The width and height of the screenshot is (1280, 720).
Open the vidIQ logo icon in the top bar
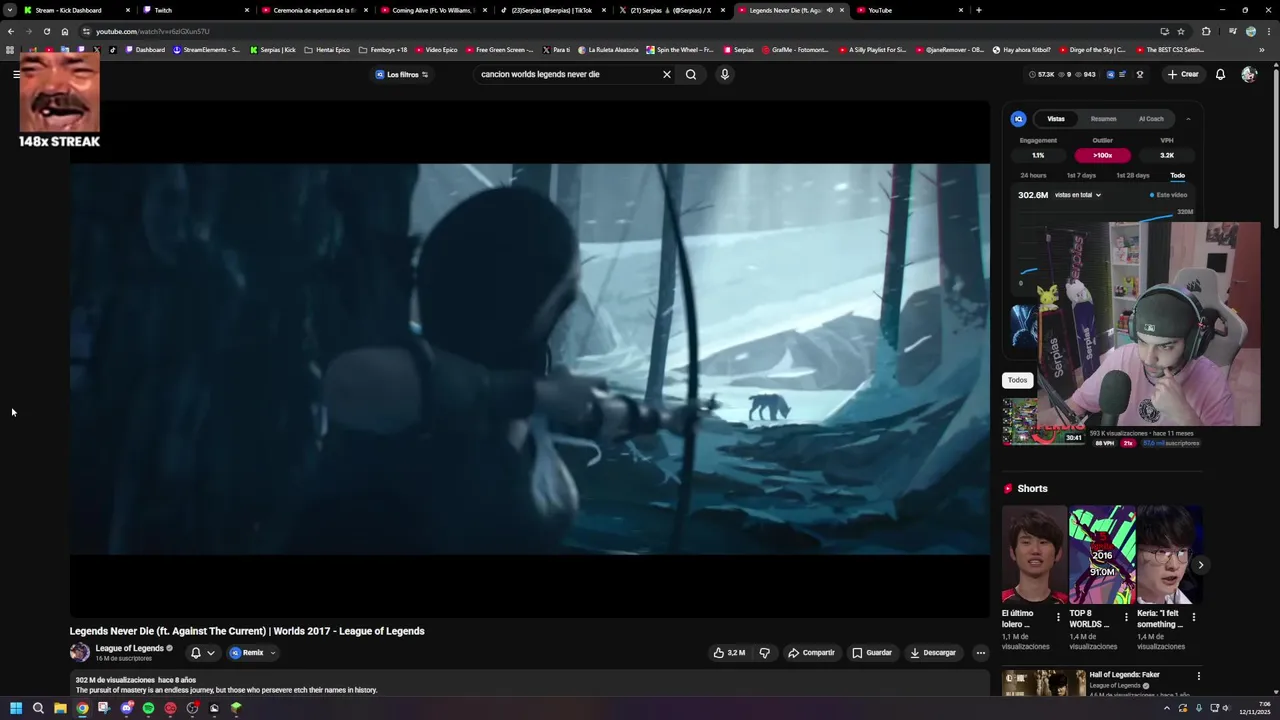1110,74
